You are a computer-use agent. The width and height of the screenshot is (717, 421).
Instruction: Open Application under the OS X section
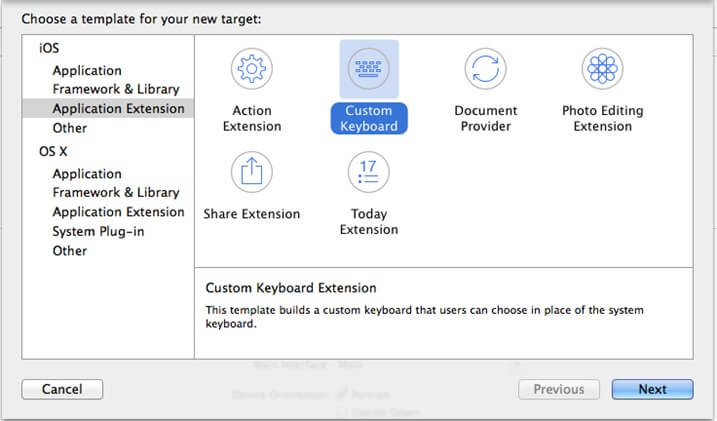pyautogui.click(x=87, y=174)
